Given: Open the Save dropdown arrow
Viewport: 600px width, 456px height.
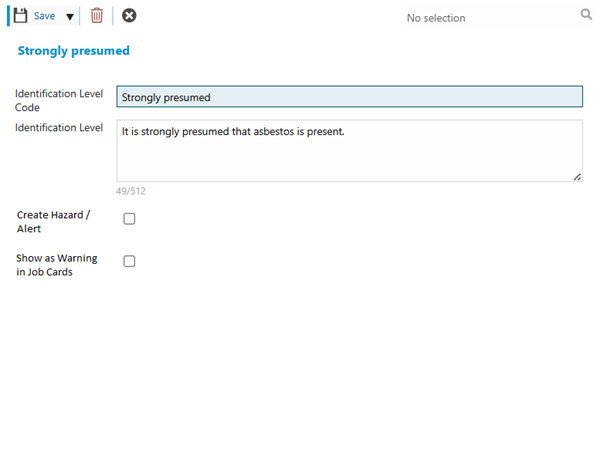Looking at the screenshot, I should (70, 16).
